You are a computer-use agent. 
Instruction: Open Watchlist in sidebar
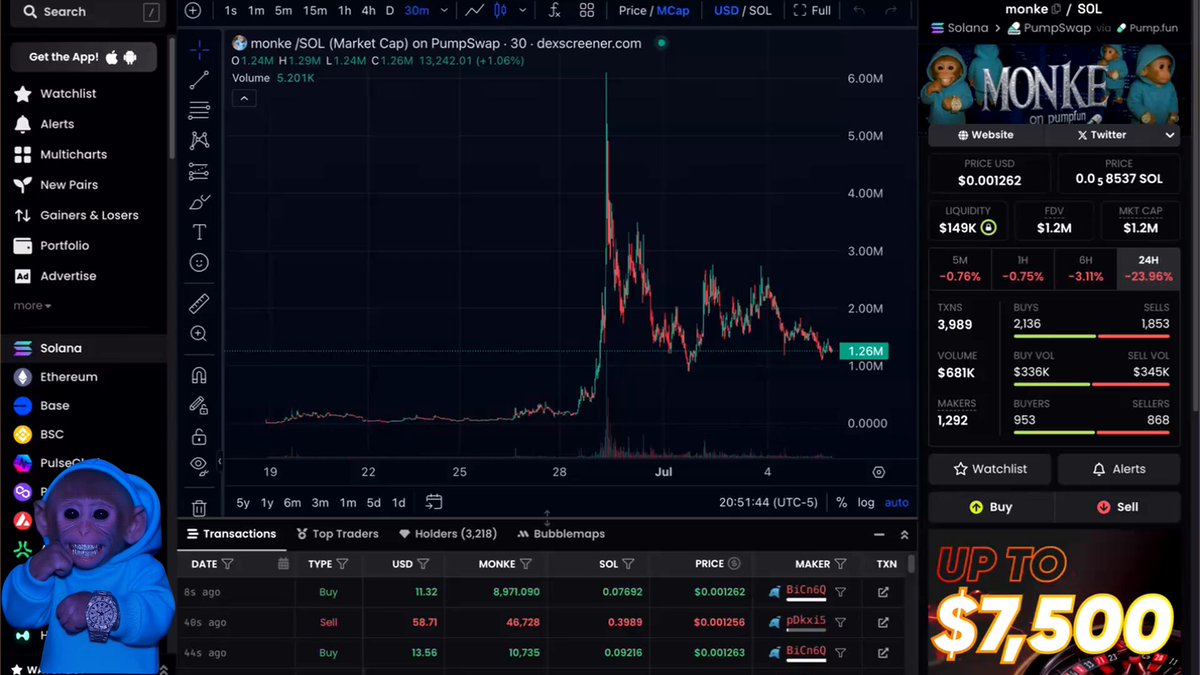[68, 93]
